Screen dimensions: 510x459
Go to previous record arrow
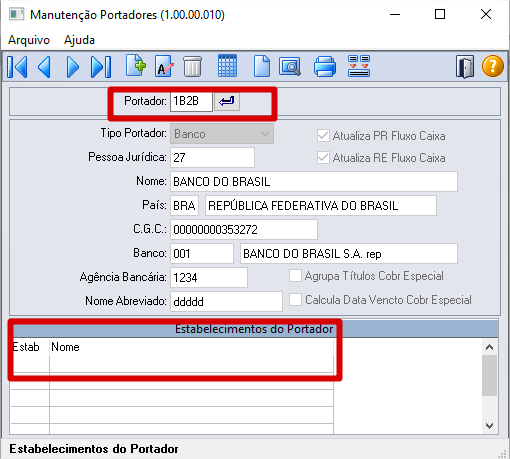click(x=44, y=67)
